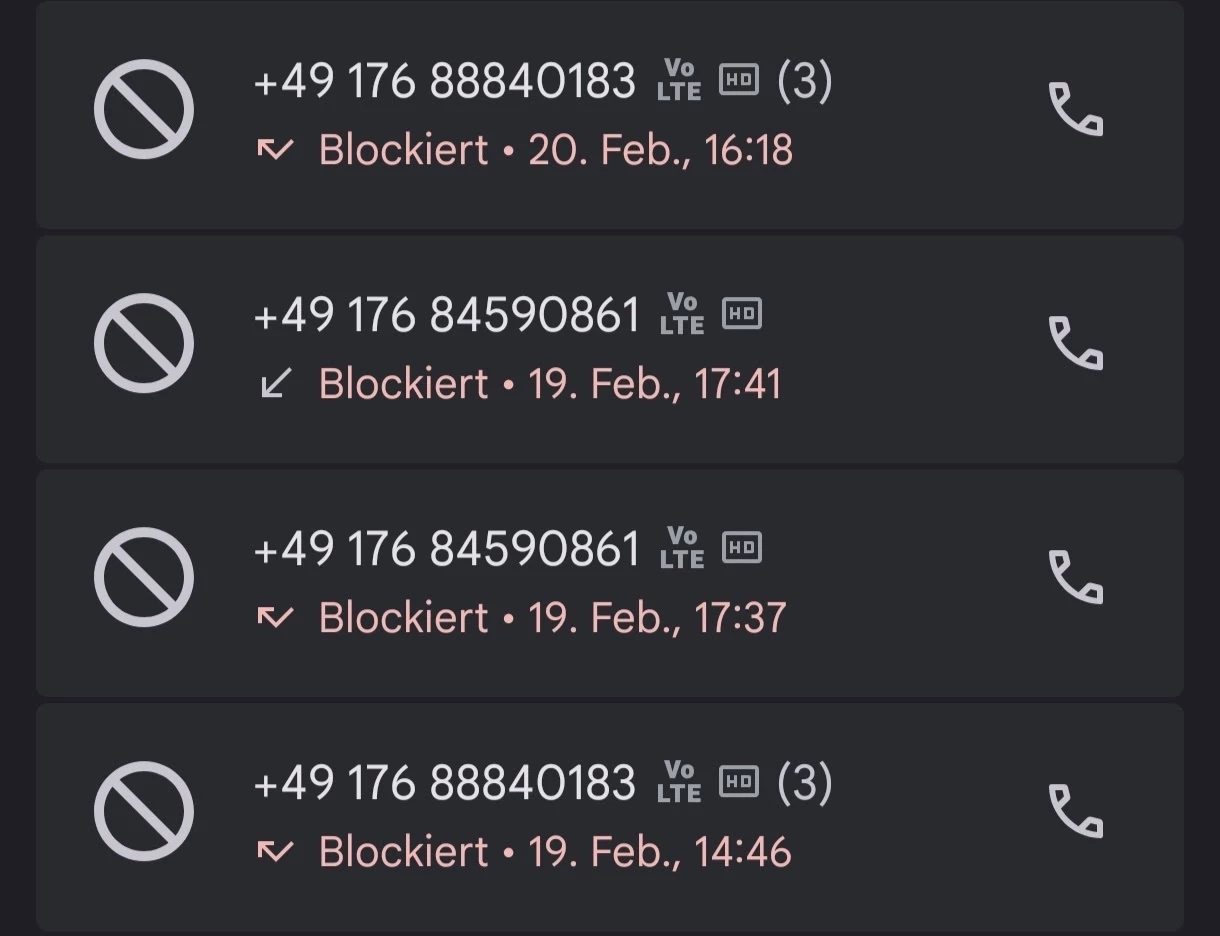Viewport: 1220px width, 936px height.
Task: Expand the (3) call count on the 14:46 entry
Action: [805, 783]
